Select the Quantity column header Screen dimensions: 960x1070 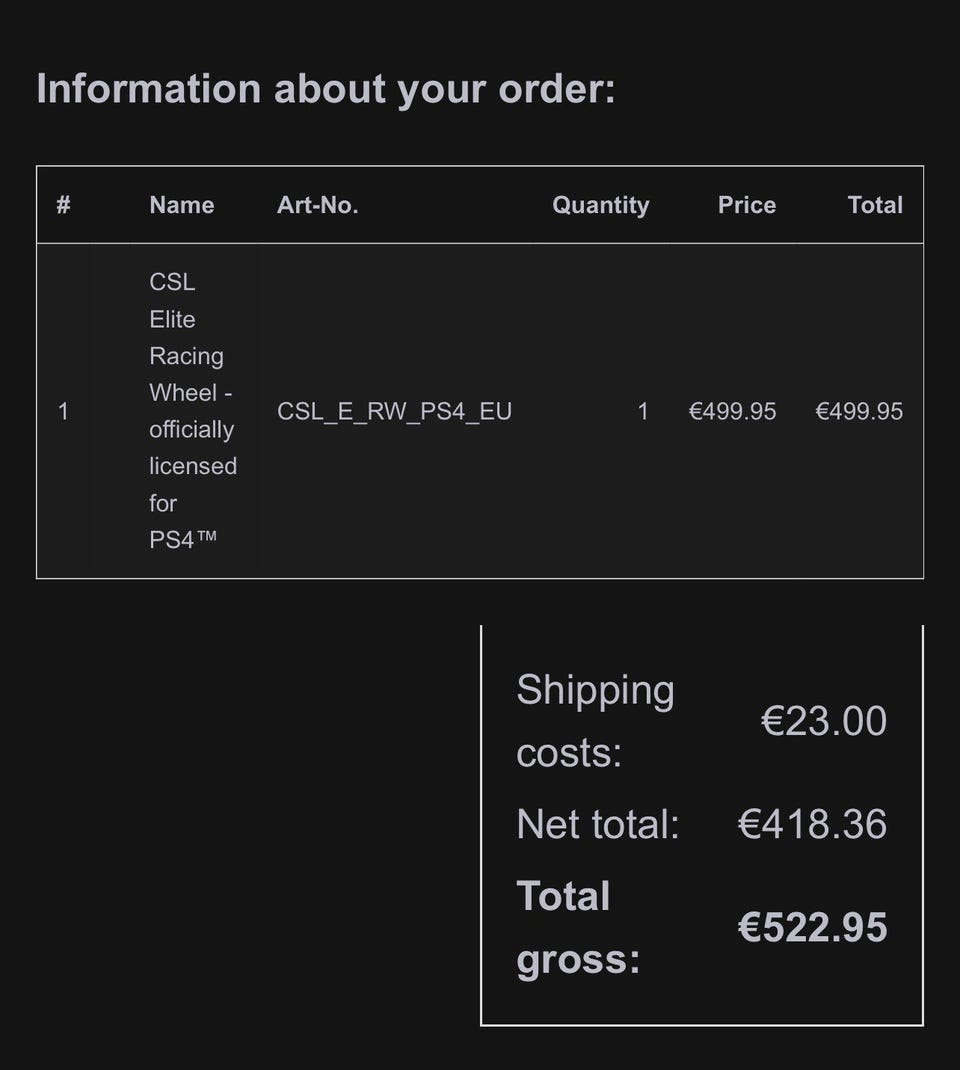tap(600, 205)
